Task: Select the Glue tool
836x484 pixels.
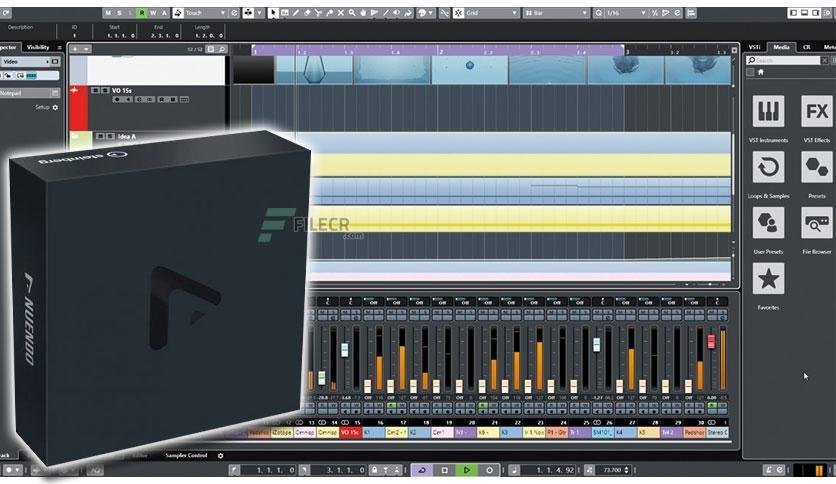Action: point(329,13)
